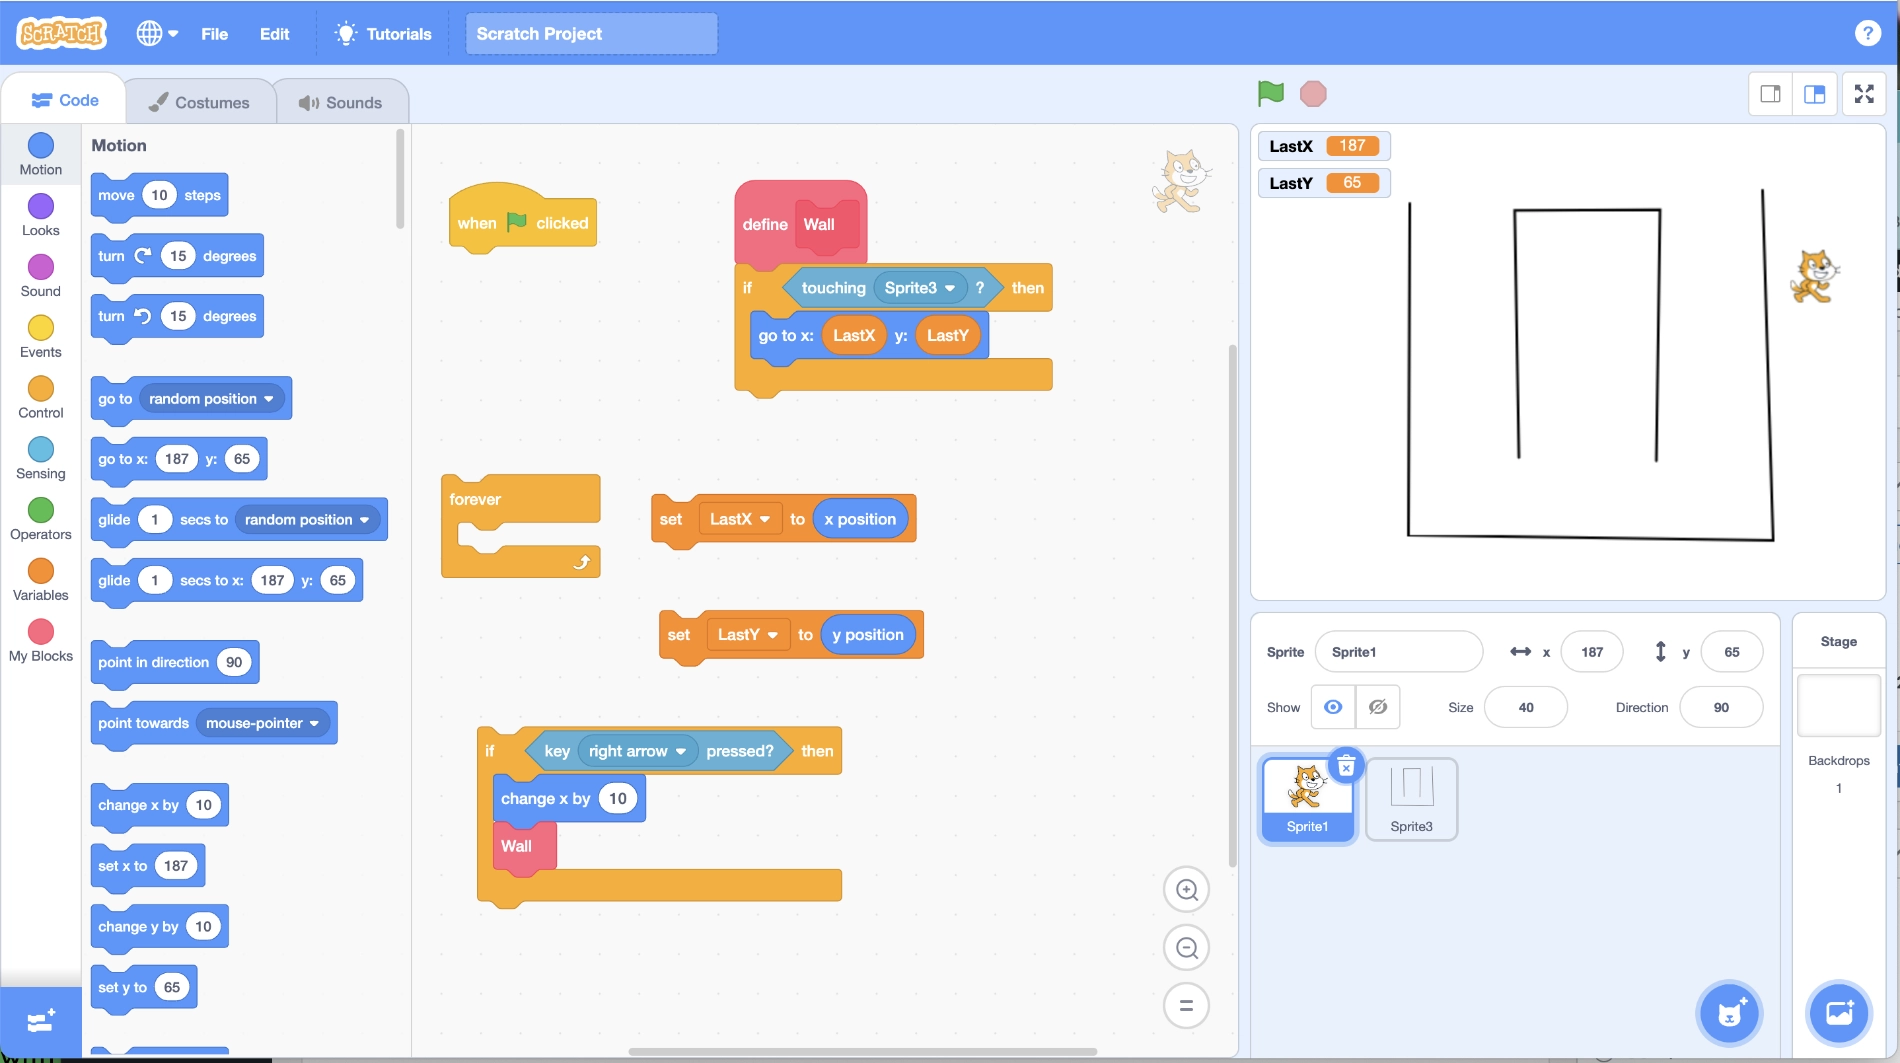Switch to small stage layout
This screenshot has width=1900, height=1063.
[1770, 94]
